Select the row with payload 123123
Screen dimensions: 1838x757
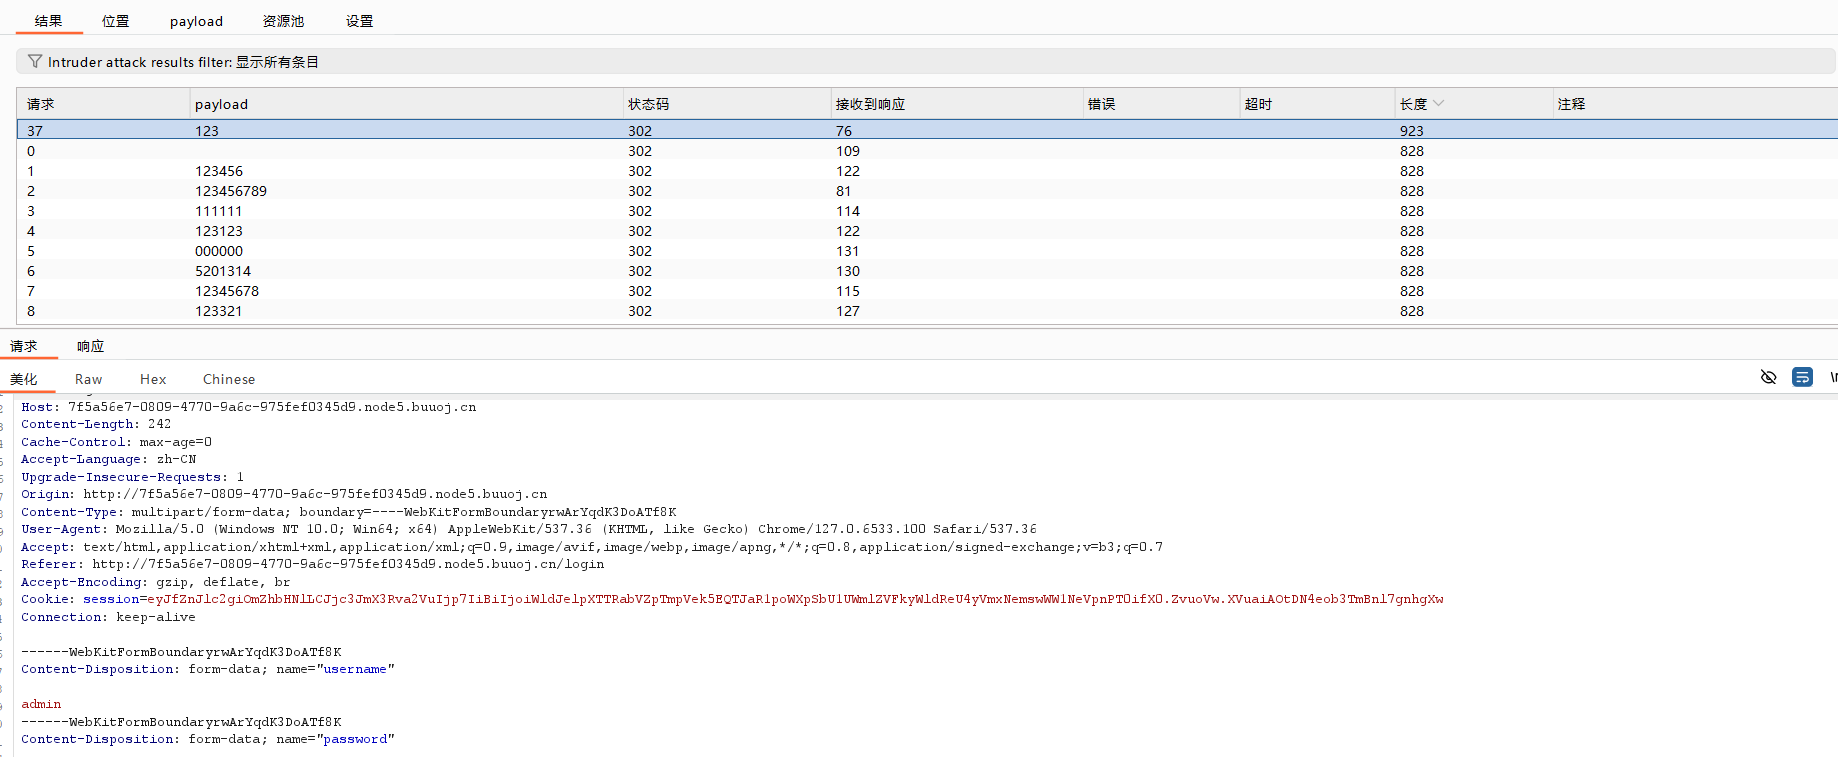(x=927, y=231)
